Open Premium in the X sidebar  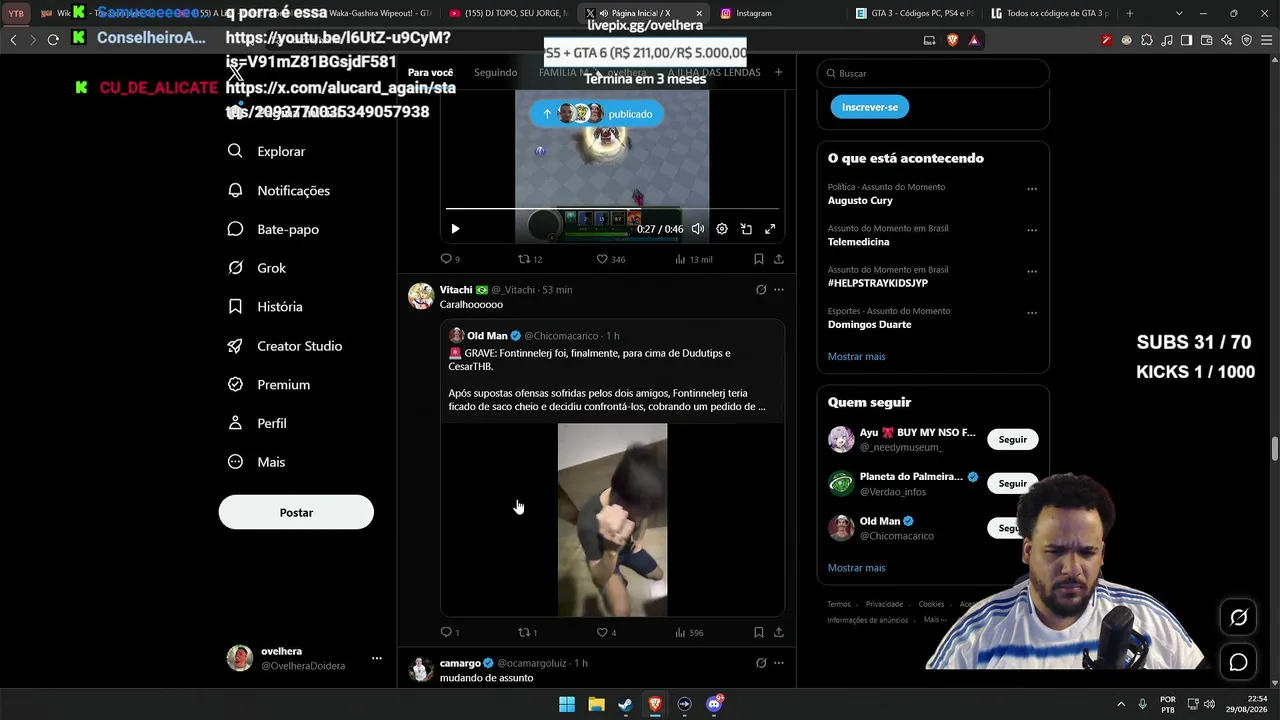pyautogui.click(x=269, y=384)
